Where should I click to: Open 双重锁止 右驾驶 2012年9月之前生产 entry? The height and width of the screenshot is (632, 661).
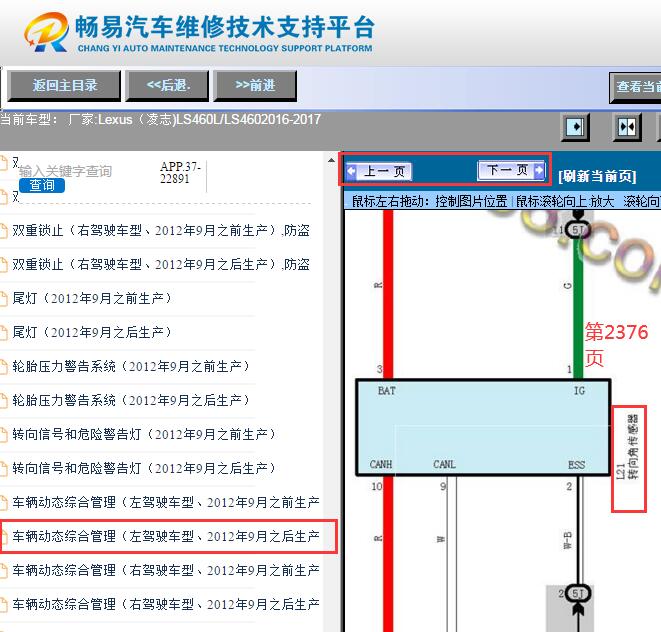(161, 230)
